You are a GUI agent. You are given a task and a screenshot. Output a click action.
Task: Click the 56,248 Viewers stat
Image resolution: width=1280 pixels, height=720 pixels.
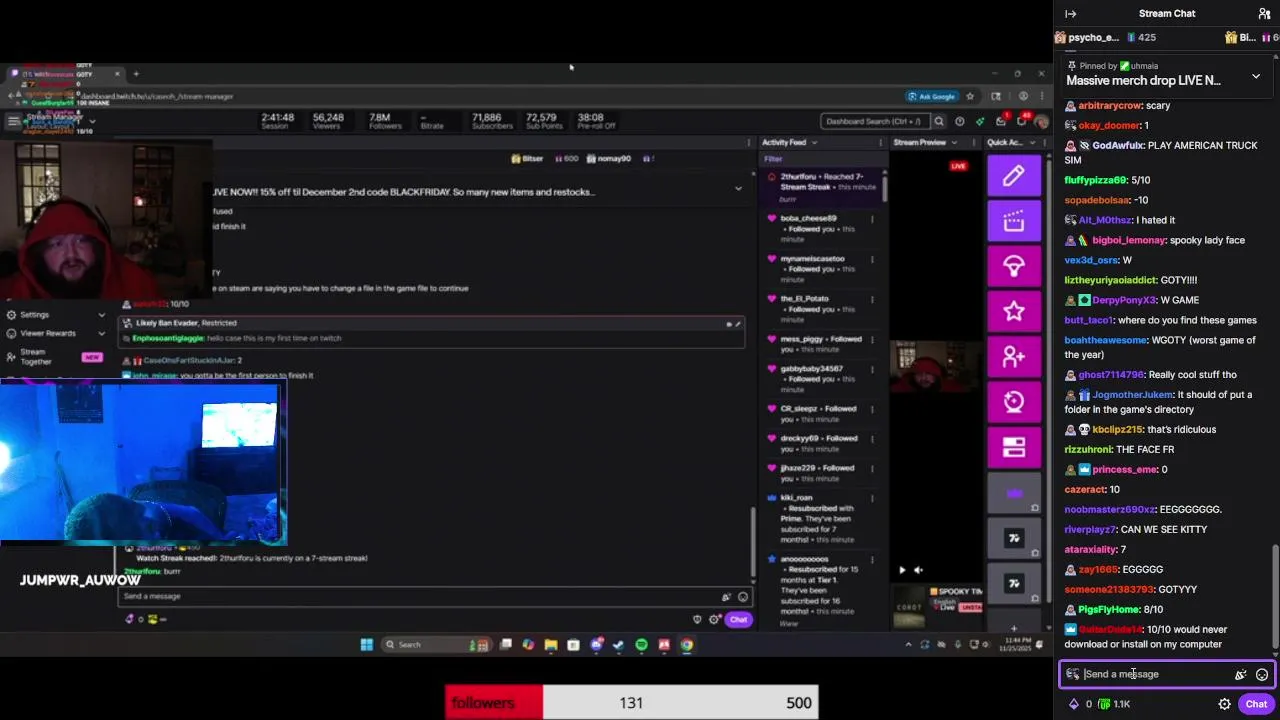pos(328,121)
